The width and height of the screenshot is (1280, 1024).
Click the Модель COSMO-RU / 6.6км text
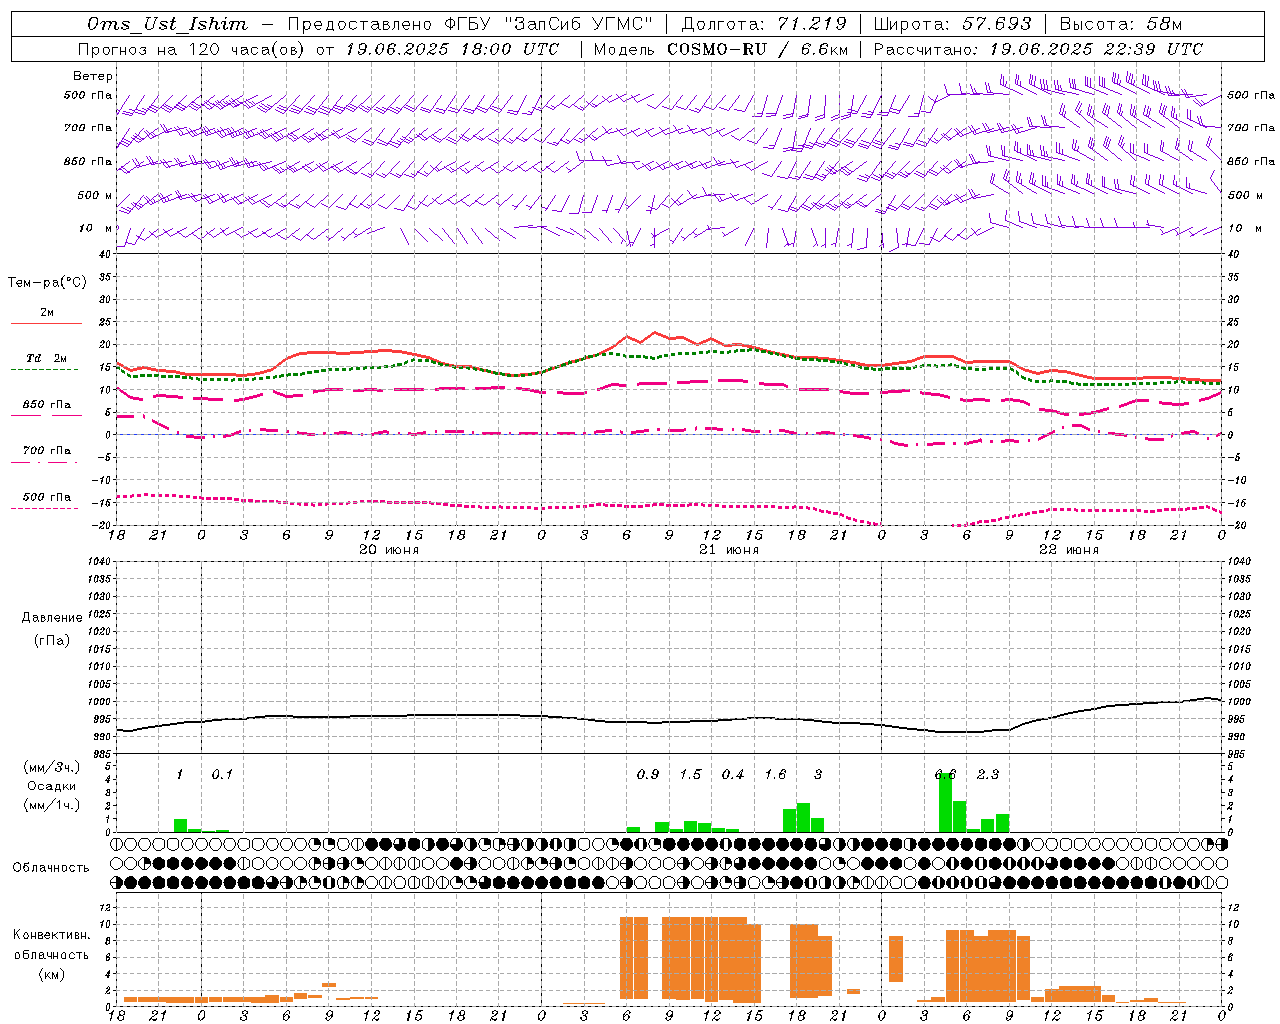coord(721,49)
